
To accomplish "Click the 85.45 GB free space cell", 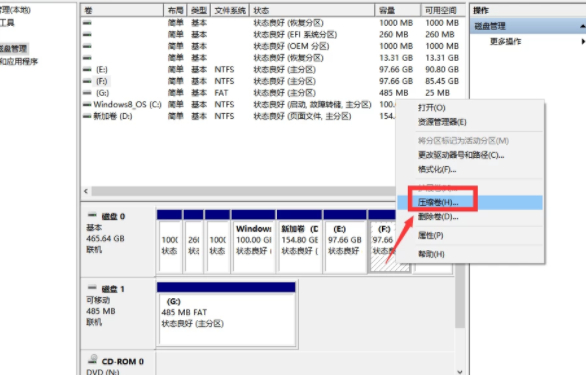I will pos(442,81).
